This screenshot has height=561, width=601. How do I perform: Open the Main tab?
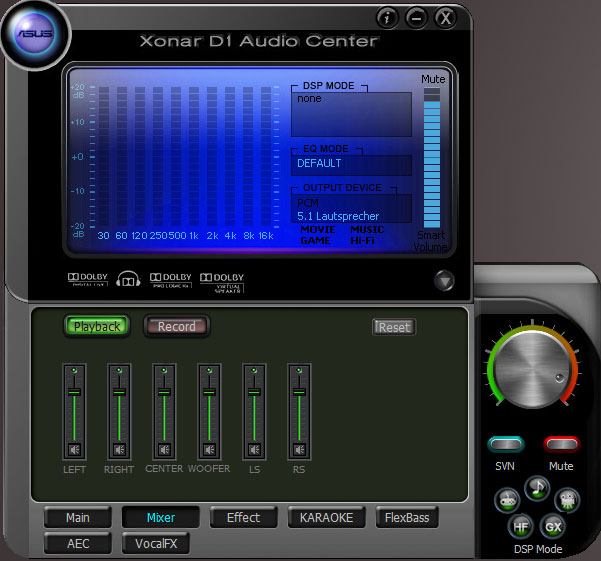[78, 518]
